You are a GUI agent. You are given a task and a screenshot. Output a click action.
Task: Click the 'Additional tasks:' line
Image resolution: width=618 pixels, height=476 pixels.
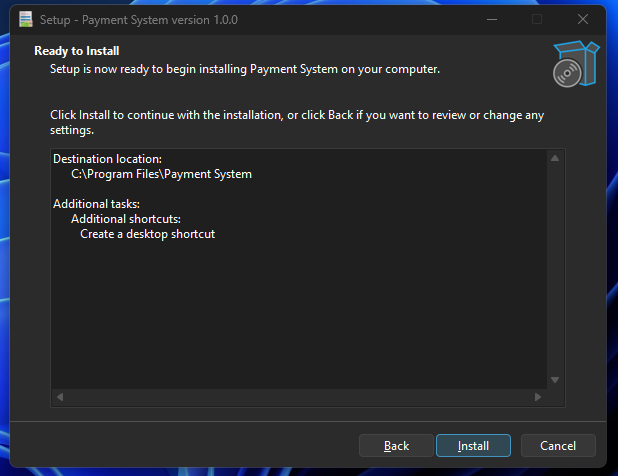pyautogui.click(x=97, y=204)
